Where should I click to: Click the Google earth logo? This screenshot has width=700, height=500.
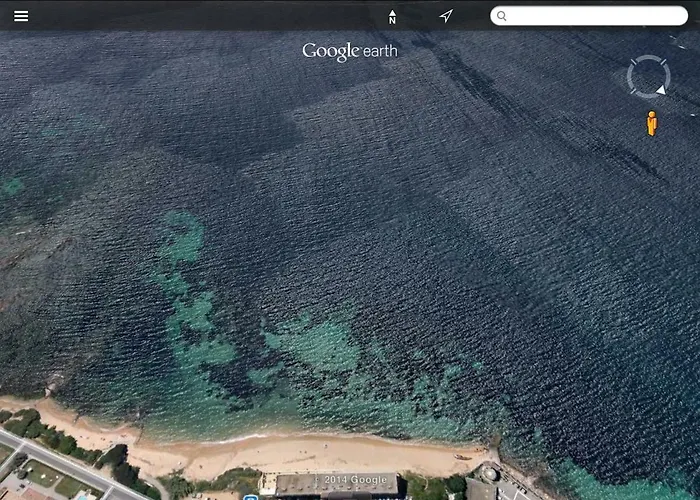pos(350,52)
